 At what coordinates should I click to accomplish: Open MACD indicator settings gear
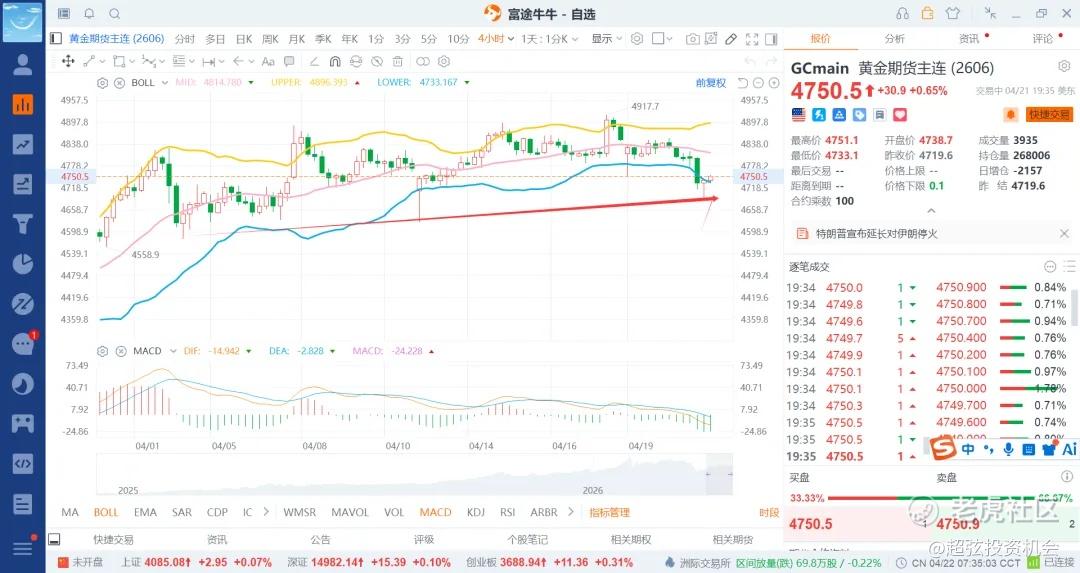102,351
